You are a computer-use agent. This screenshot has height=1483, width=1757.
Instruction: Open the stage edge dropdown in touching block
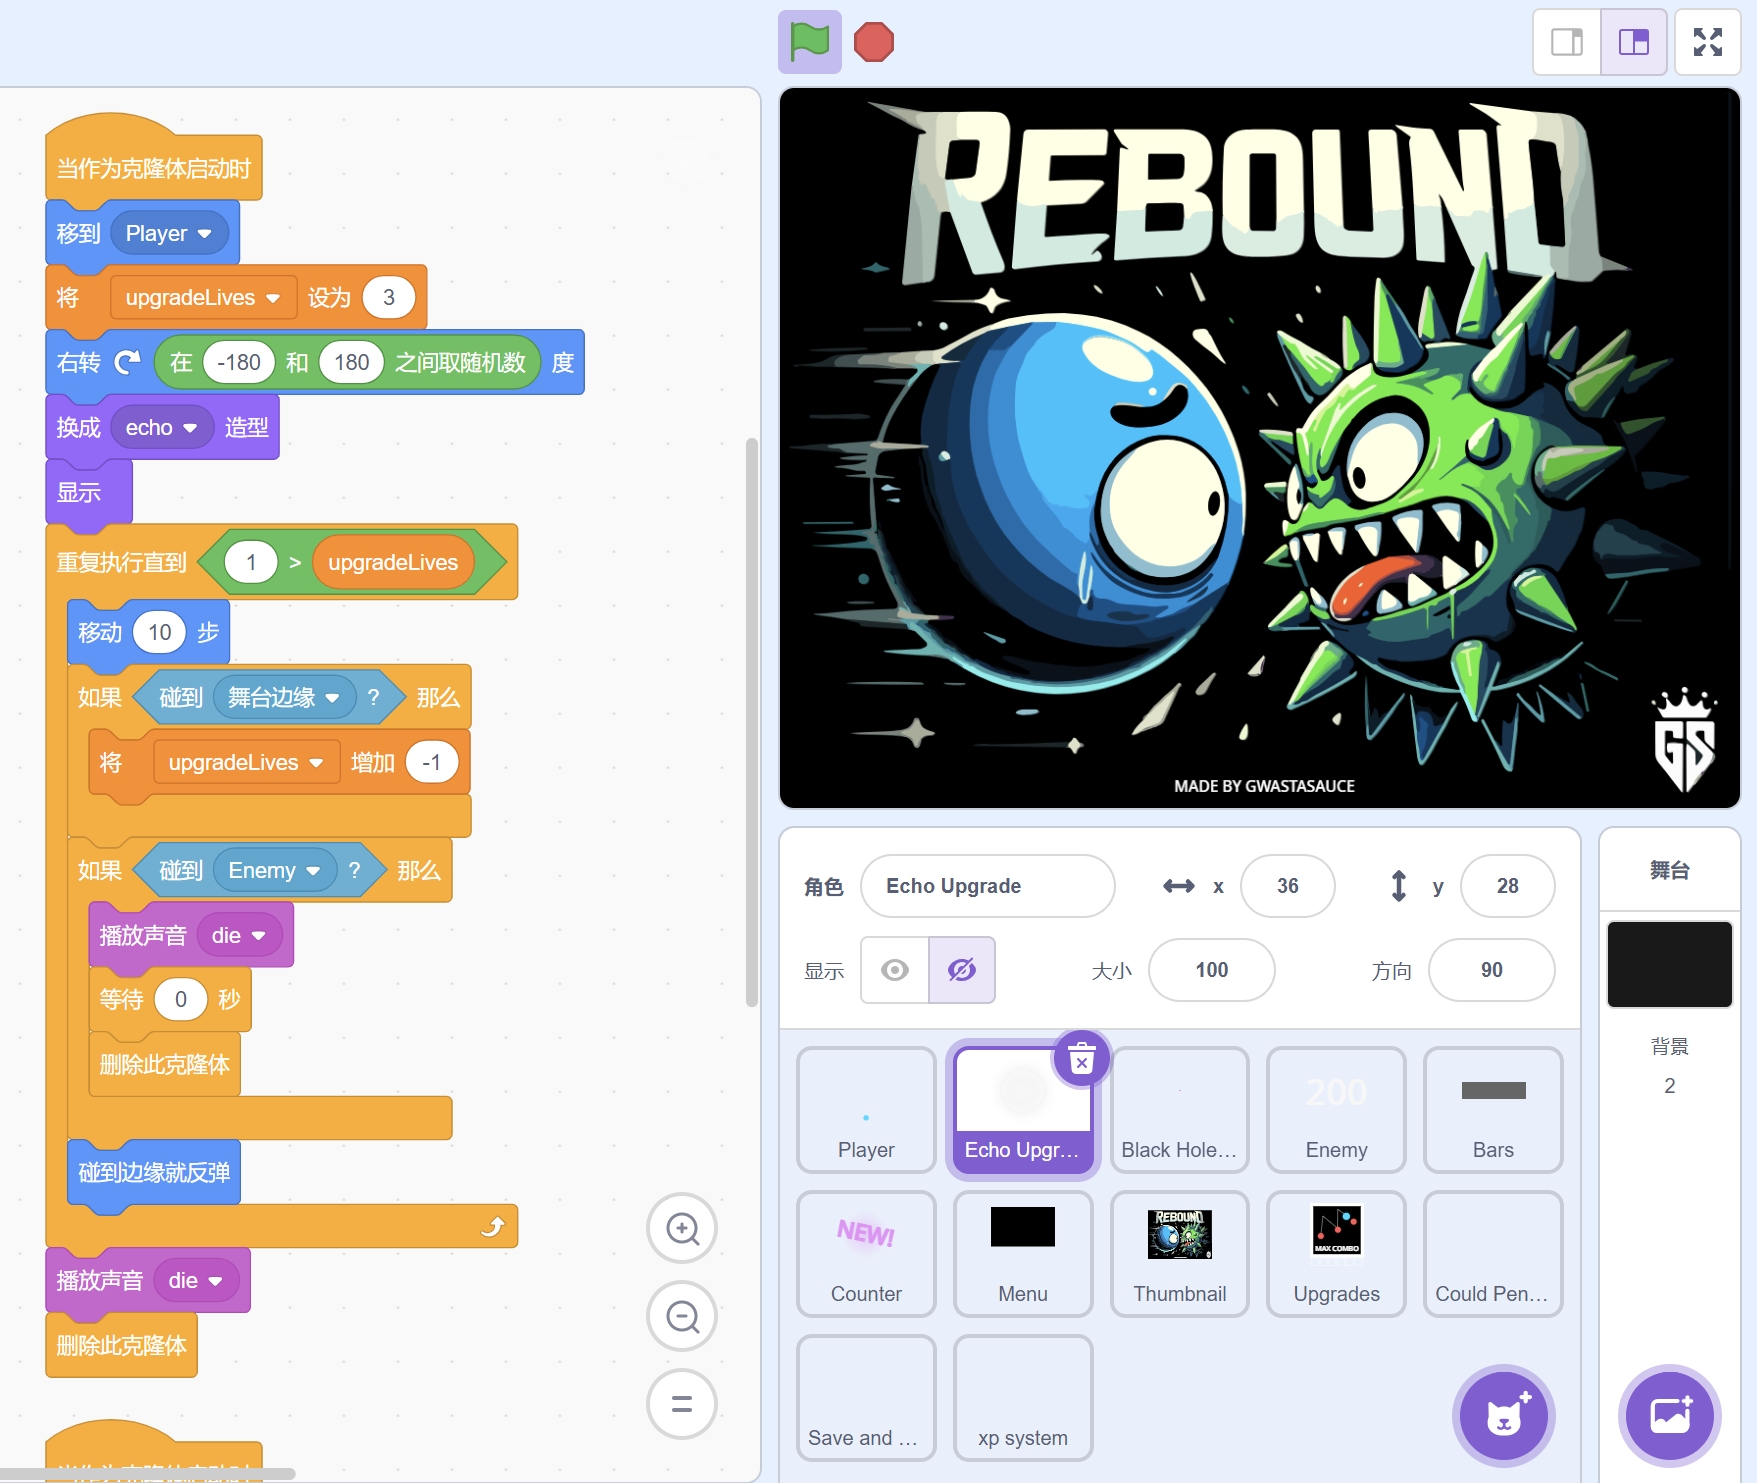point(284,697)
